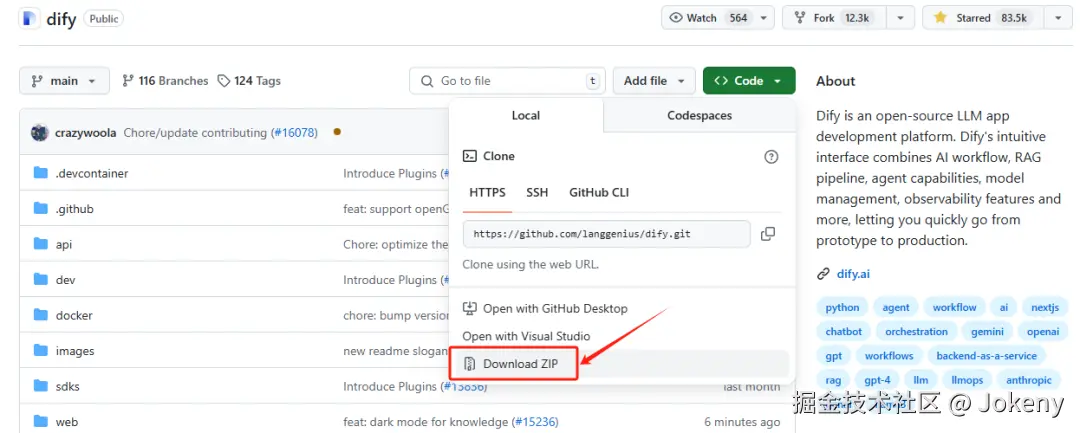Select the SSH clone method tab
The width and height of the screenshot is (1080, 433).
(x=537, y=193)
